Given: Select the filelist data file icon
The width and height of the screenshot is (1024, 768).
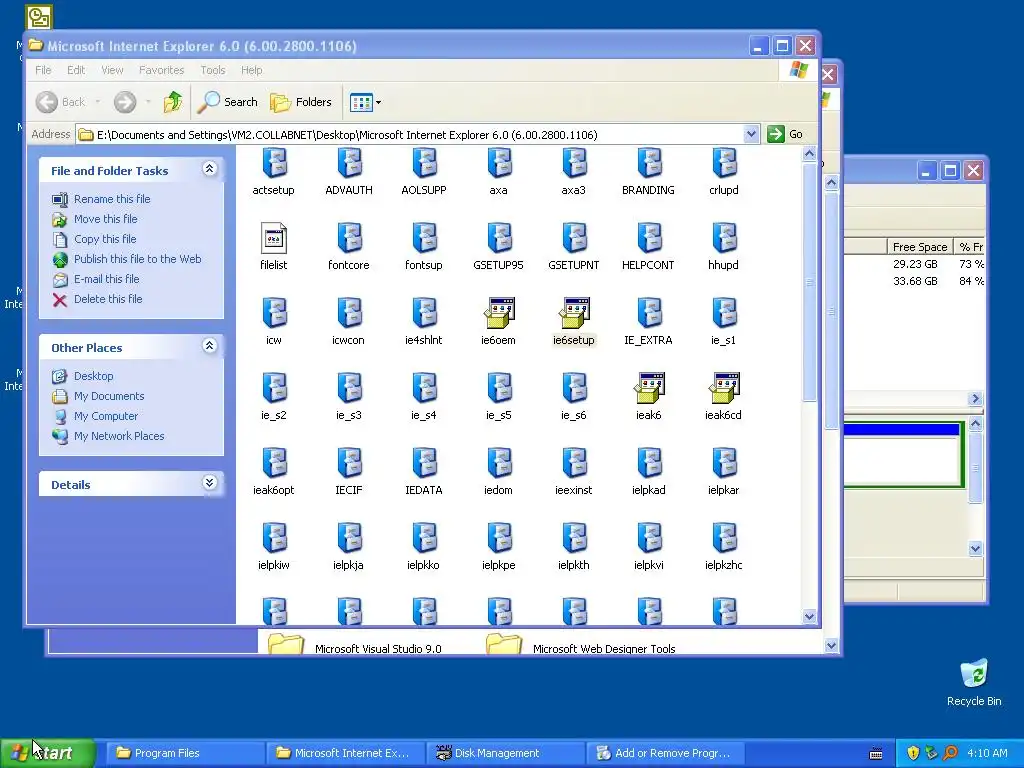Looking at the screenshot, I should (x=274, y=238).
